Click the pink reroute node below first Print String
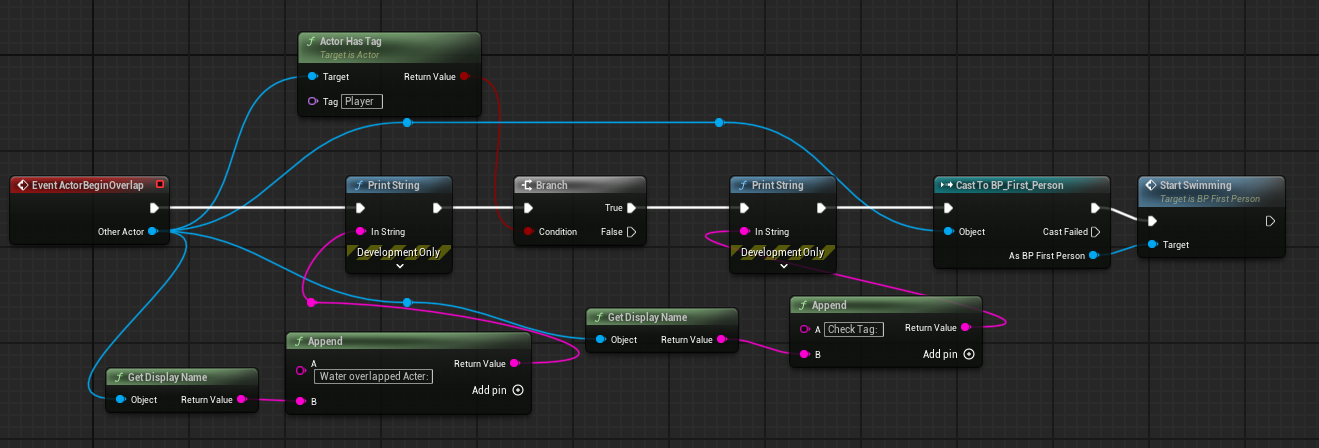The height and width of the screenshot is (448, 1319). (x=311, y=302)
